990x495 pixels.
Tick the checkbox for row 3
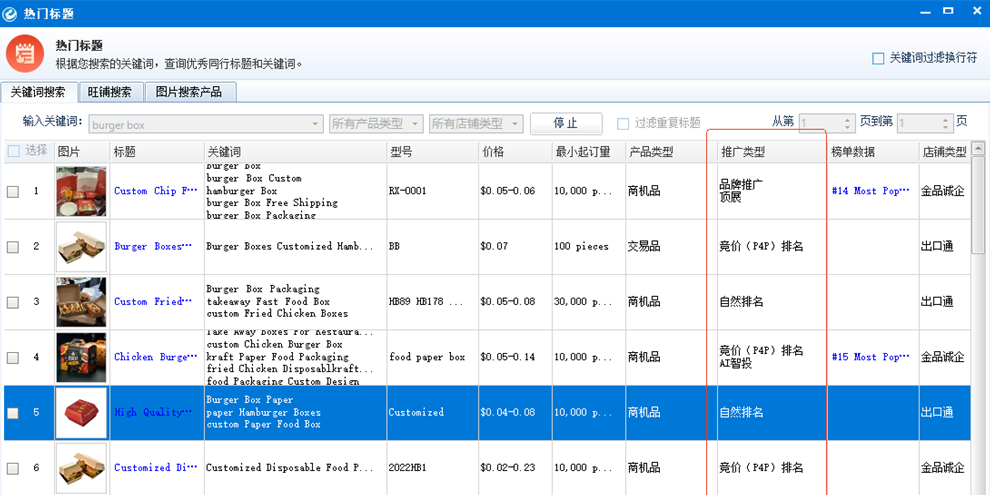(13, 302)
